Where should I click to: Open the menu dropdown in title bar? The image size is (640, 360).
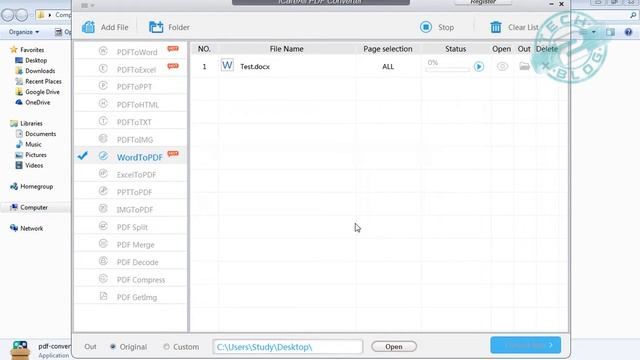(x=87, y=5)
